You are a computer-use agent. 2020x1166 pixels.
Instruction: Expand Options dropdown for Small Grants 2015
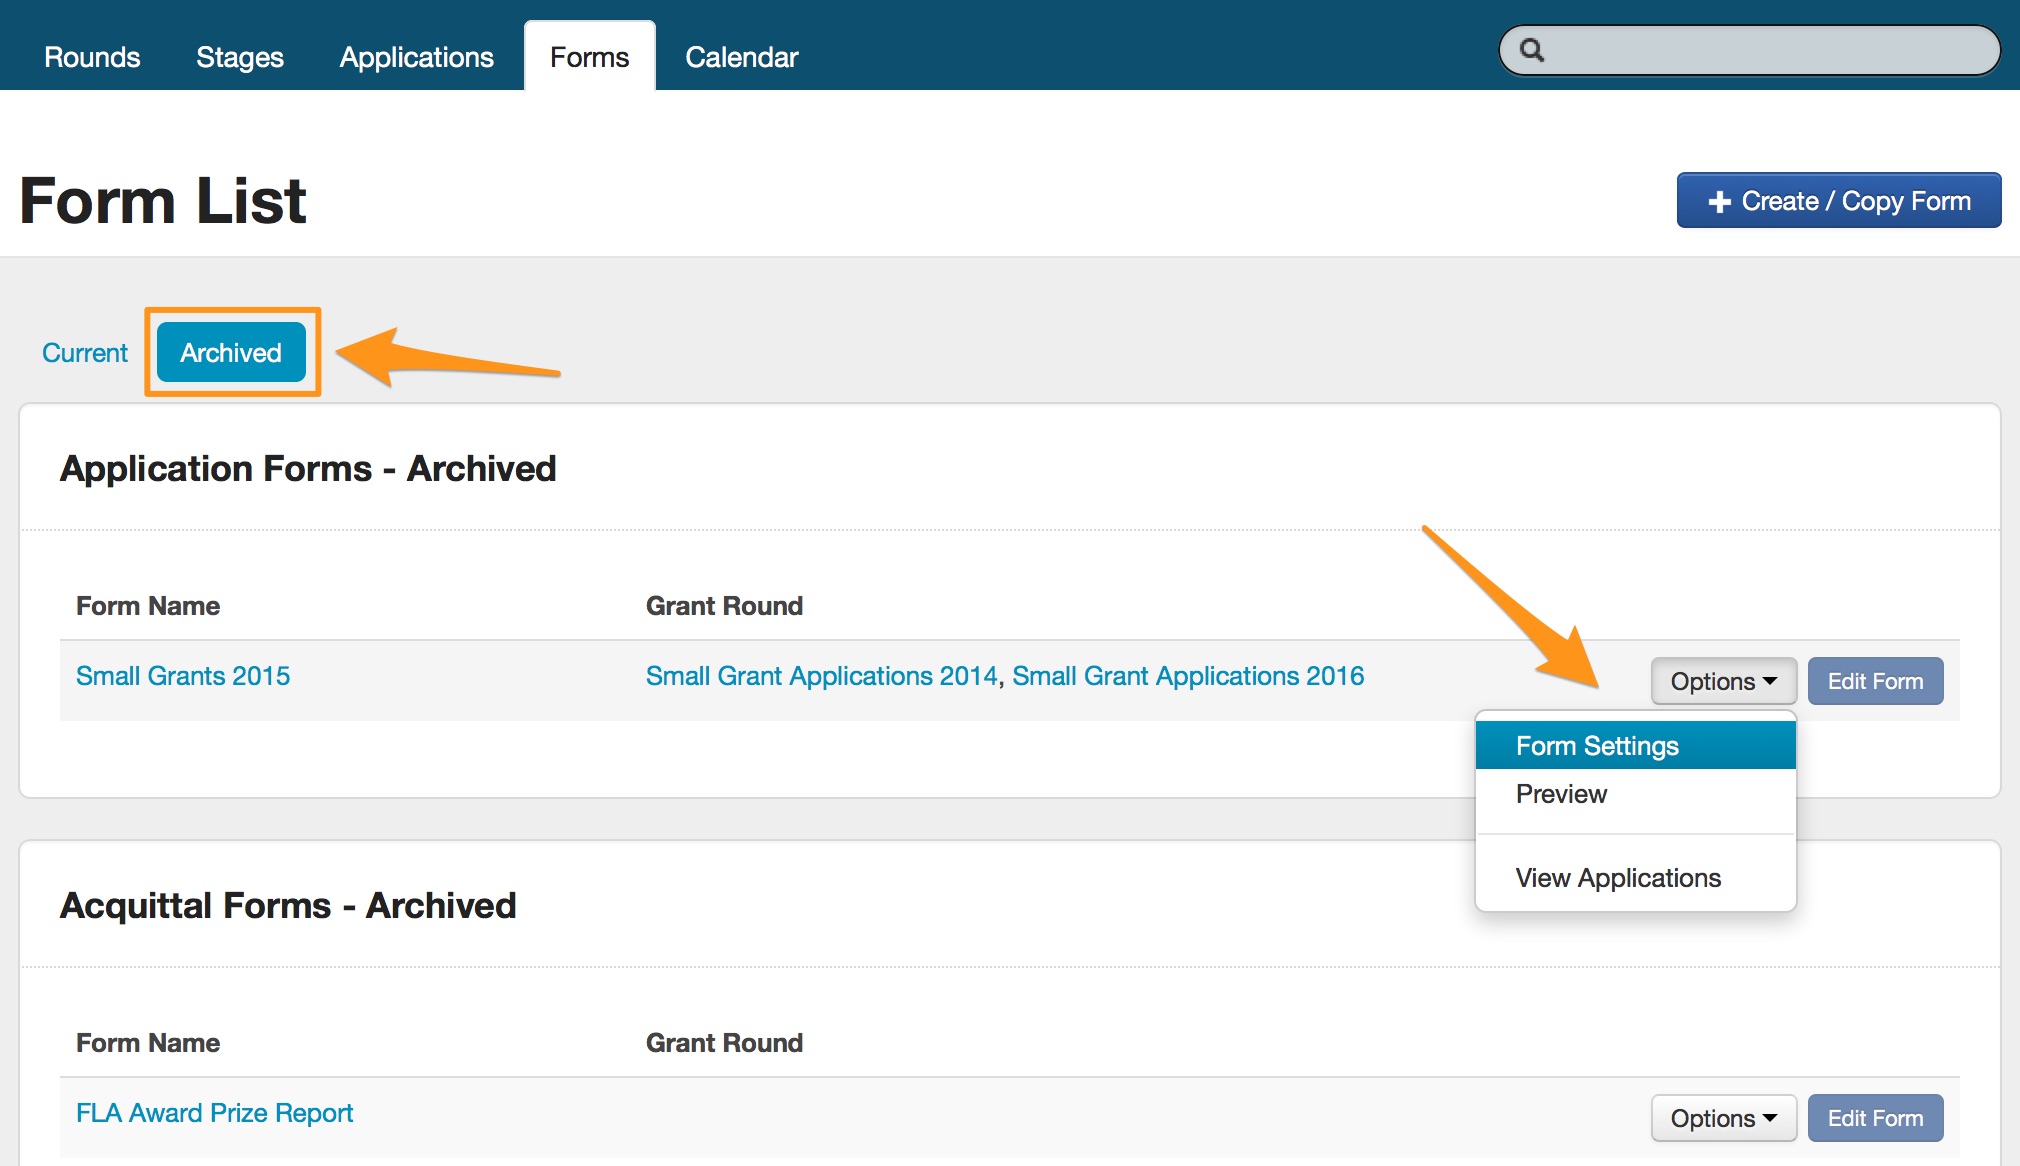(1723, 681)
